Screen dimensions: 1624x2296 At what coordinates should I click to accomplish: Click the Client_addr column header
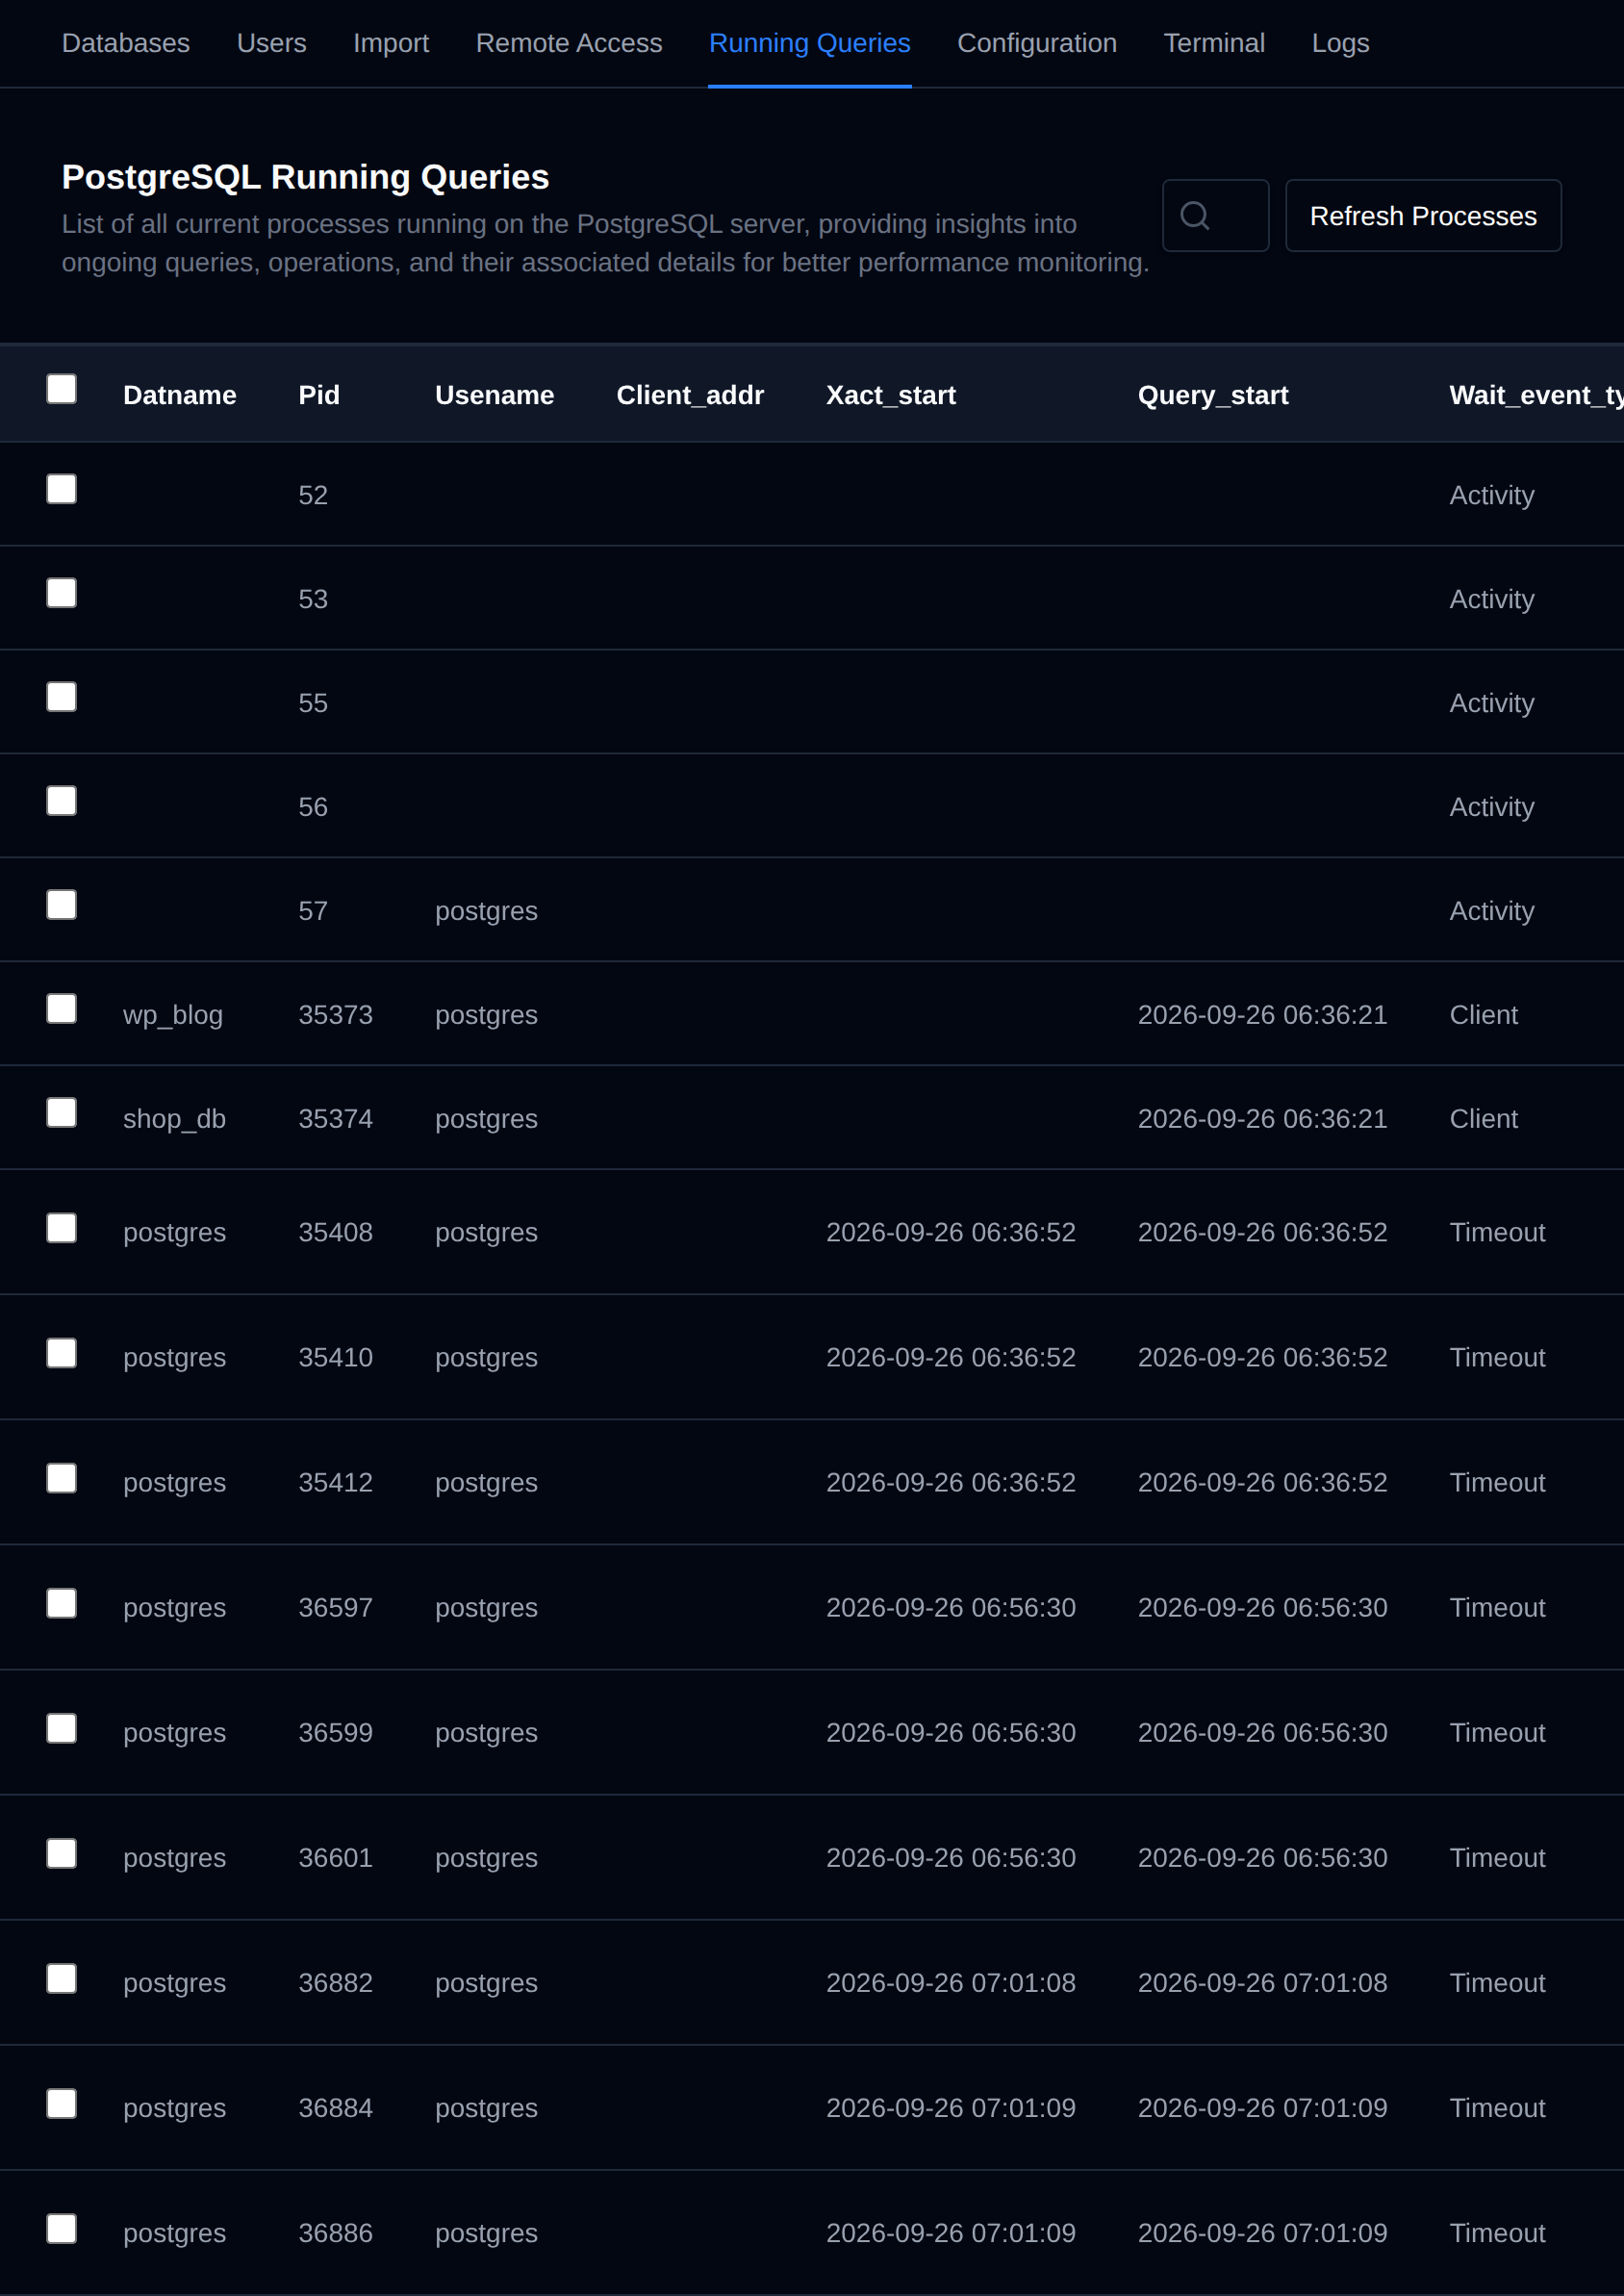point(690,395)
